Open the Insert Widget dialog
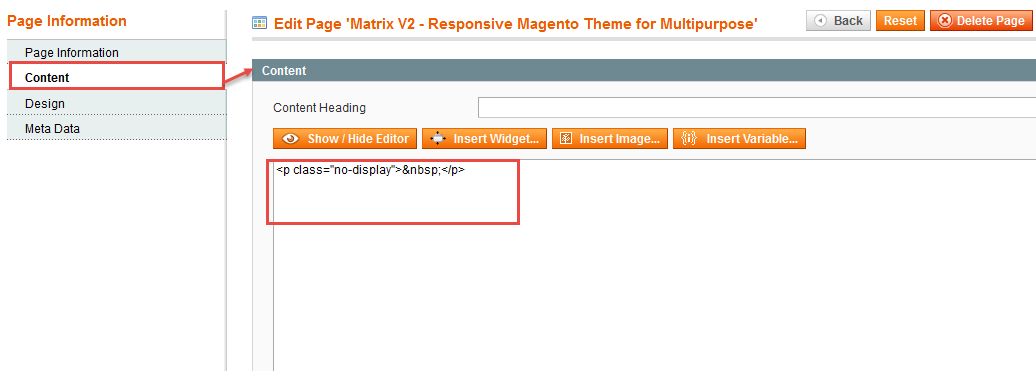This screenshot has height=371, width=1036. click(x=484, y=139)
